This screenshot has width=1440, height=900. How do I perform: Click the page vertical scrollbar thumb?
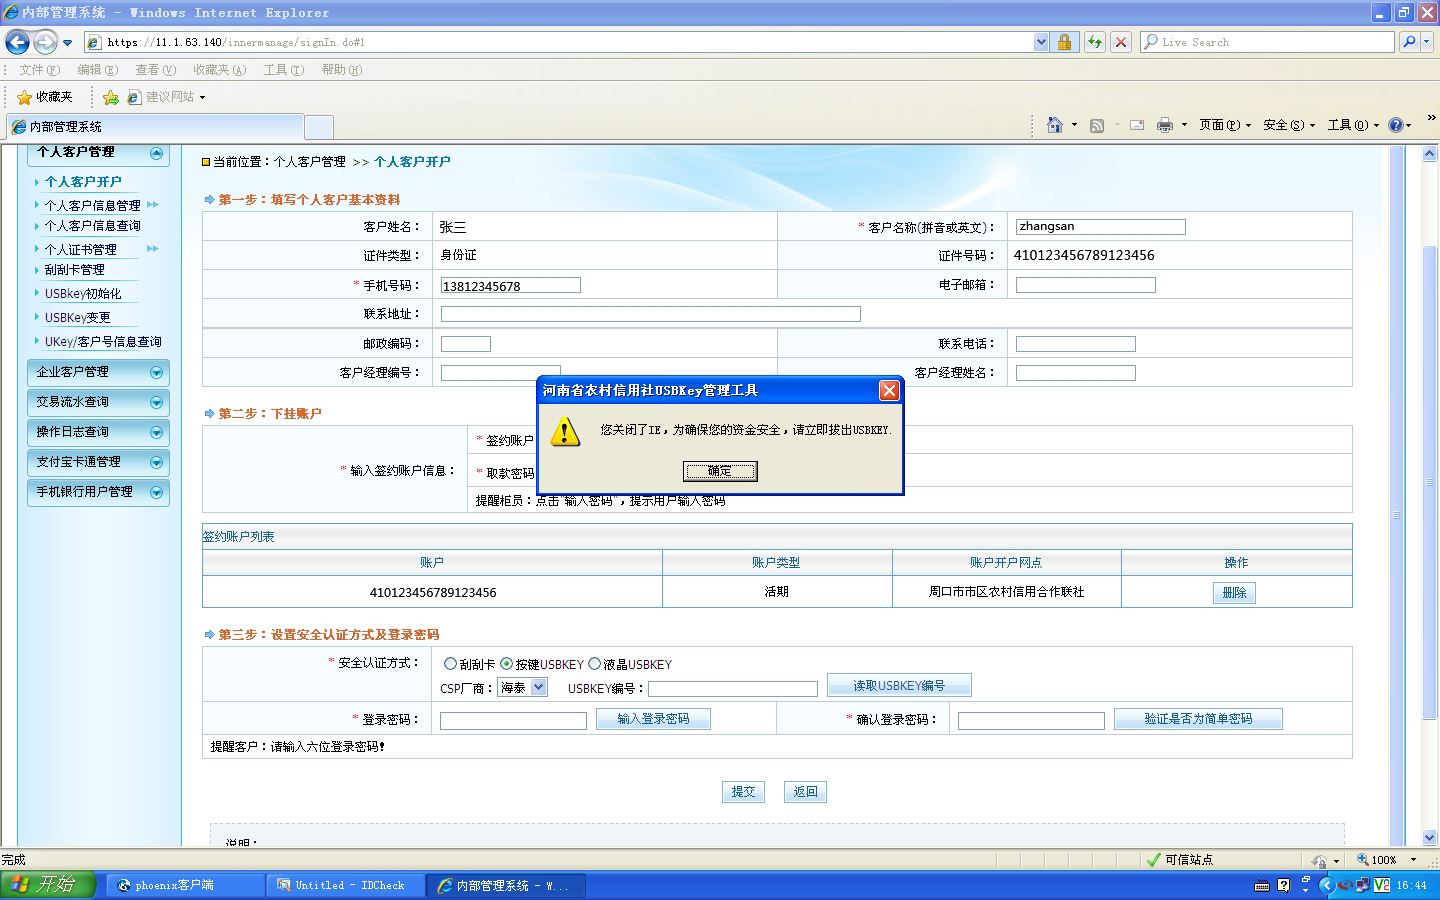1429,480
